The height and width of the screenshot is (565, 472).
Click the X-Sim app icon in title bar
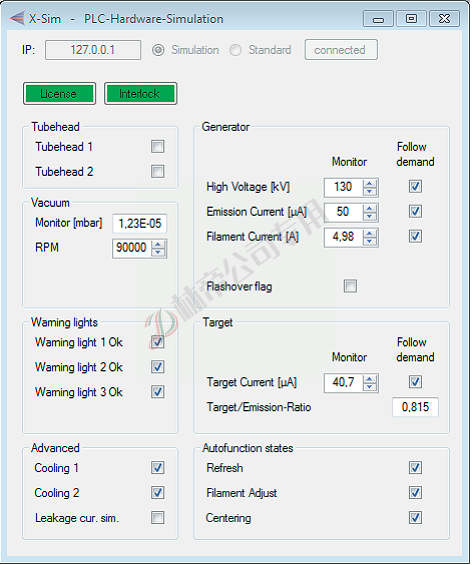coord(17,18)
